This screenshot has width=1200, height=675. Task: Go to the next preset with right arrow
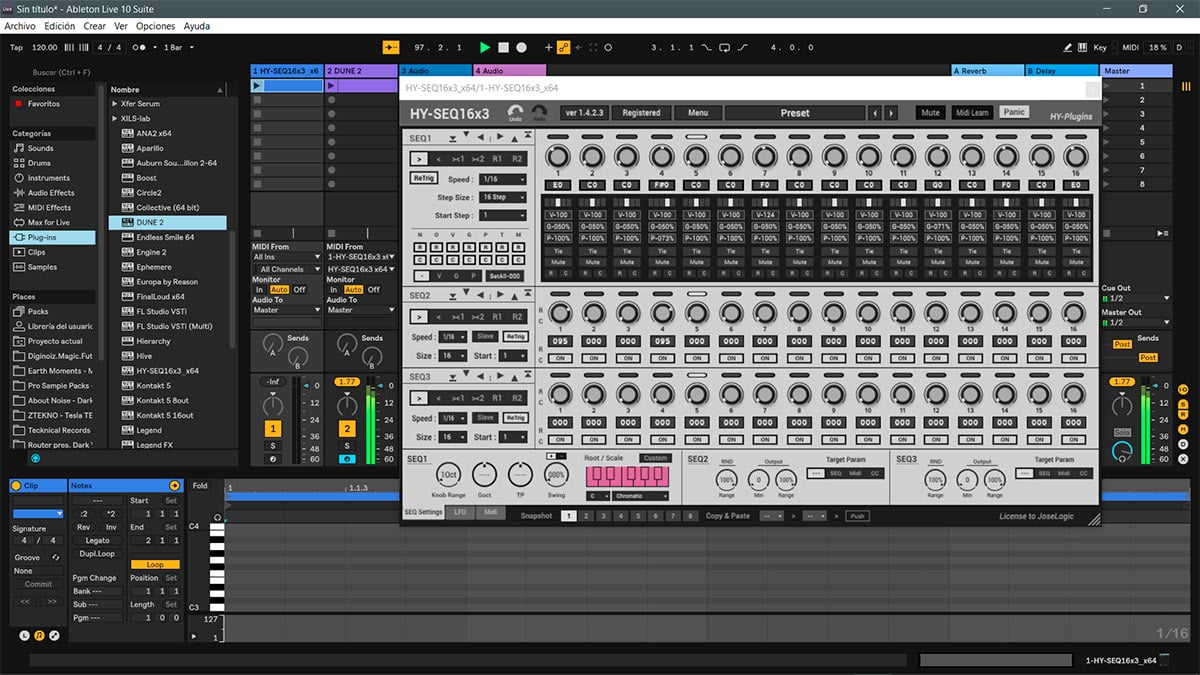[890, 113]
